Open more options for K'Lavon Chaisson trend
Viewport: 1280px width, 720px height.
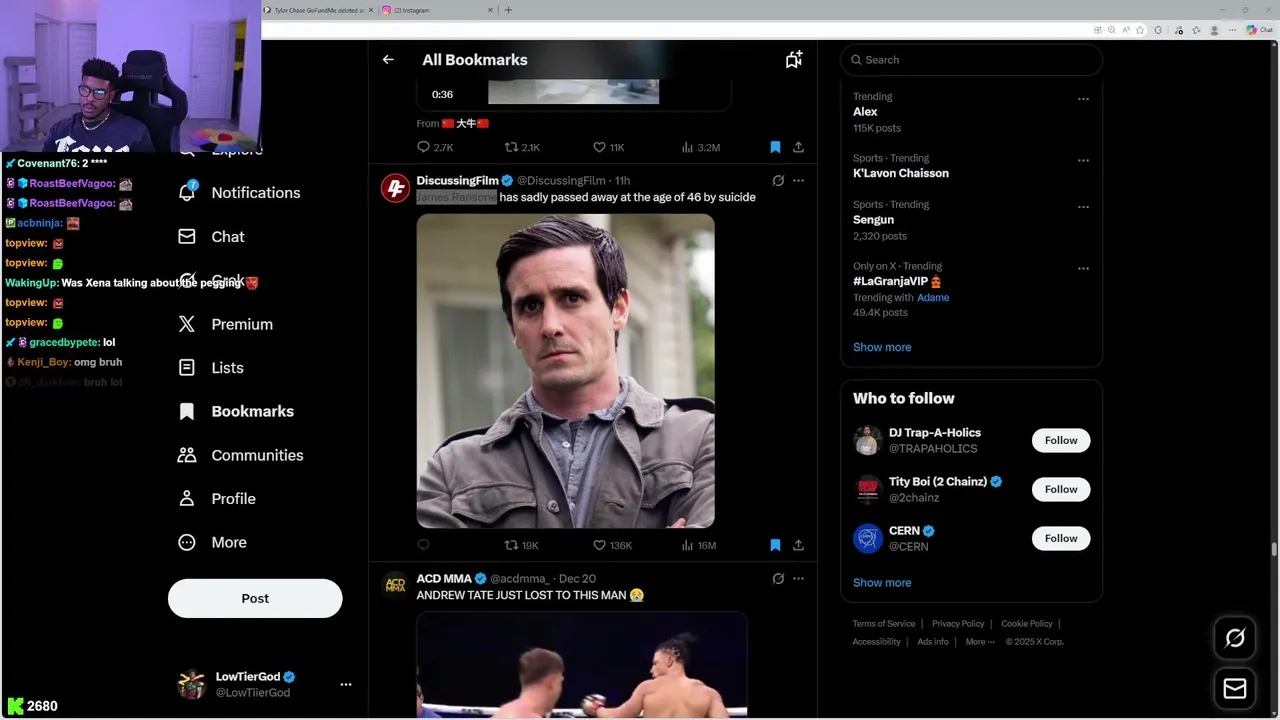[x=1083, y=160]
